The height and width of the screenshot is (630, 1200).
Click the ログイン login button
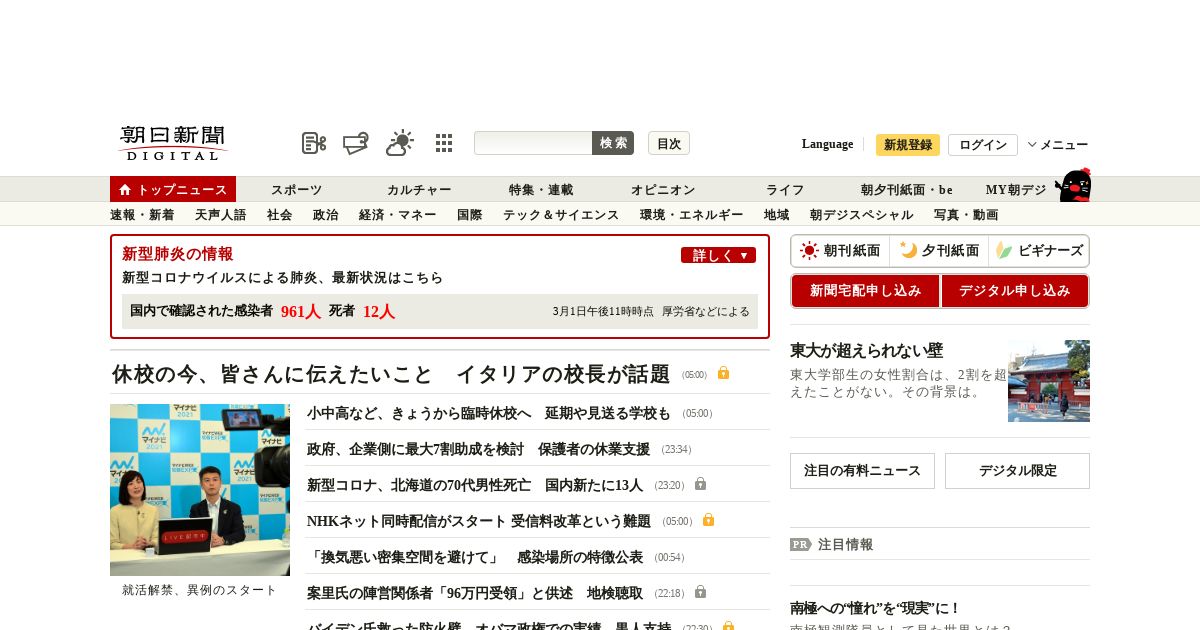[x=983, y=145]
